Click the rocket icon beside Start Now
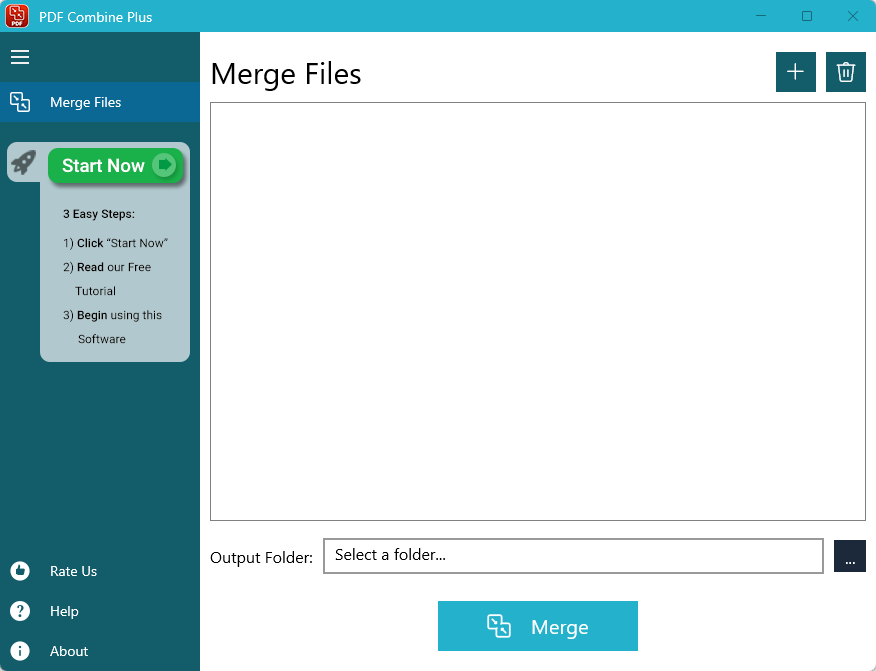The height and width of the screenshot is (671, 876). point(22,162)
